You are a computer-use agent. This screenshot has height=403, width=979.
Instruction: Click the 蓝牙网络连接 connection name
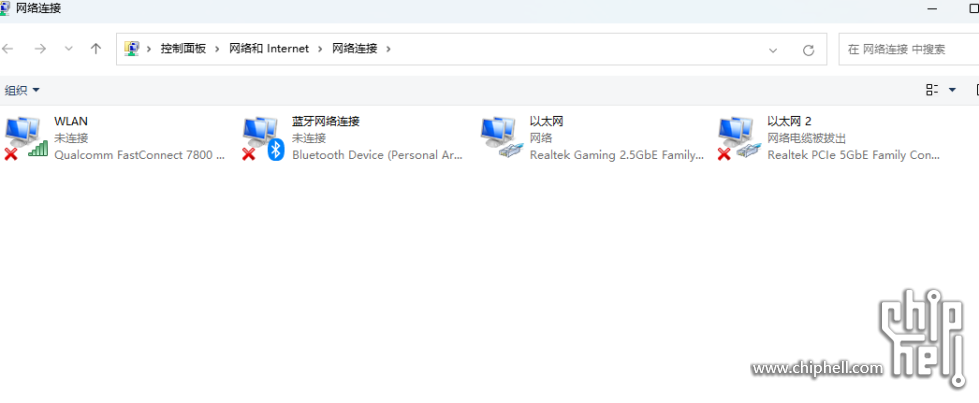326,121
